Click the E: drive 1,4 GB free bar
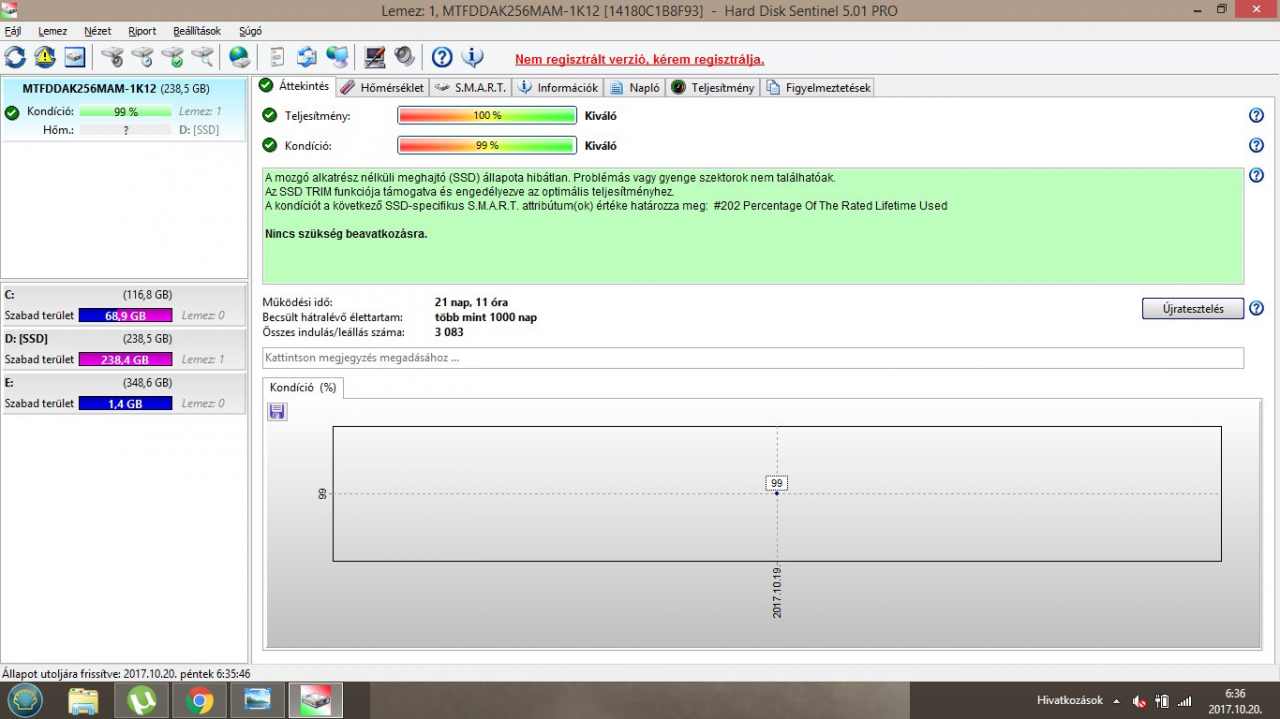The height and width of the screenshot is (719, 1280). click(x=125, y=404)
